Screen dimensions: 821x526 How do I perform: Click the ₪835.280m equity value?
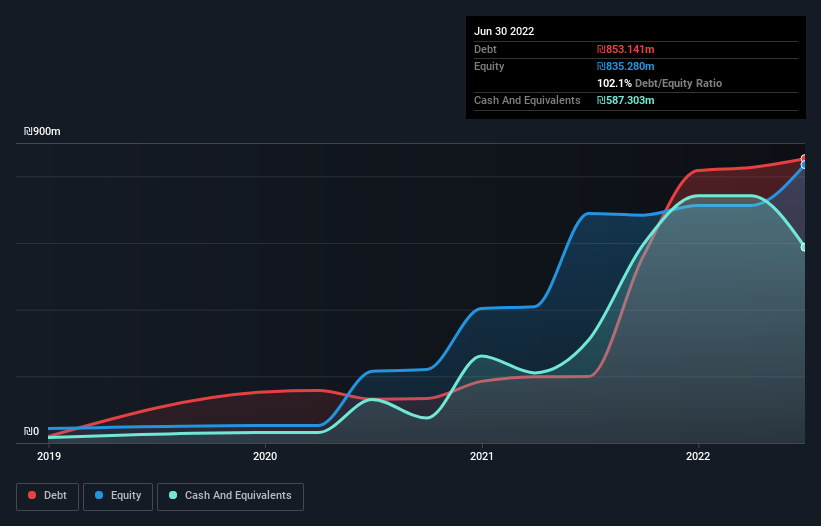626,66
